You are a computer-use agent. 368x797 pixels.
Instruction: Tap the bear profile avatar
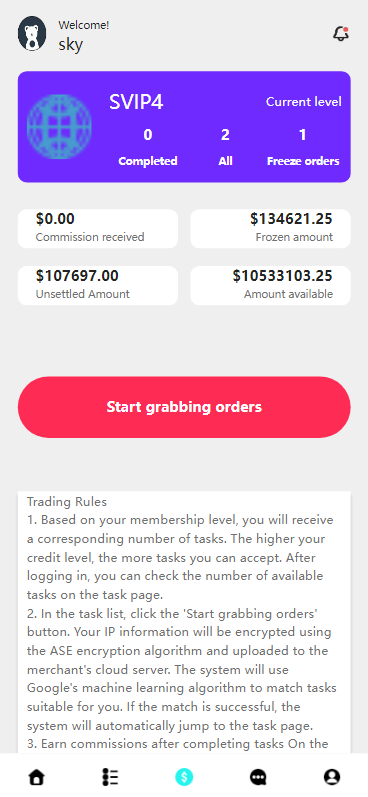pos(32,34)
